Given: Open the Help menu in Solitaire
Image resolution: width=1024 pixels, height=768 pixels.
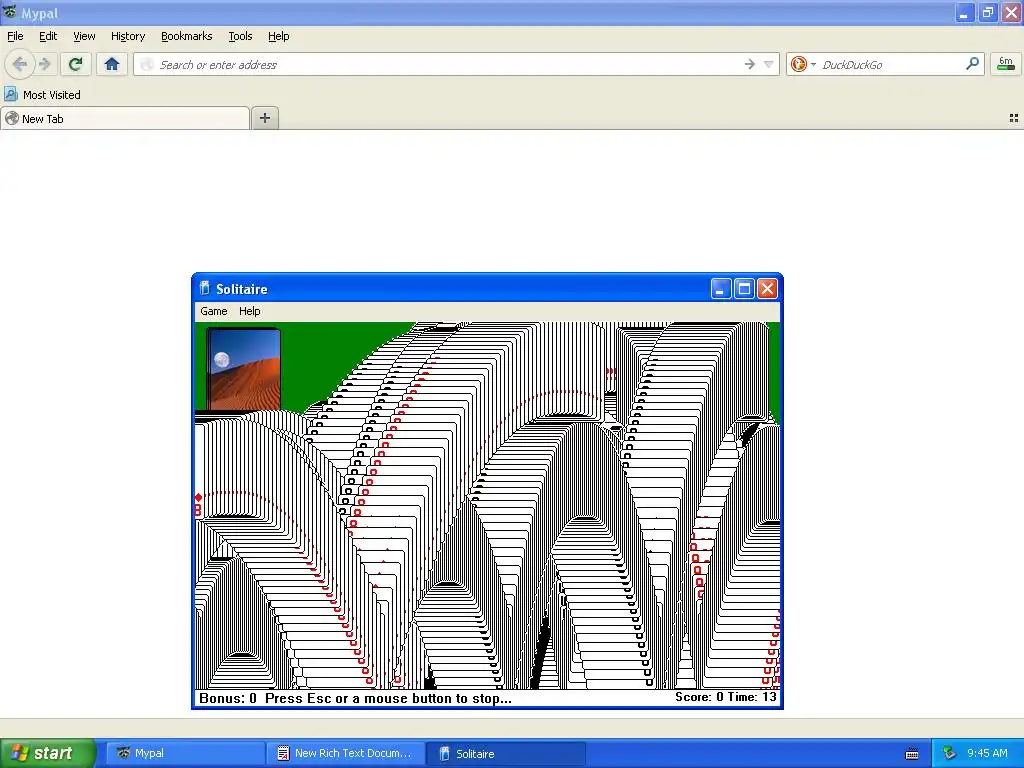Looking at the screenshot, I should [x=249, y=312].
